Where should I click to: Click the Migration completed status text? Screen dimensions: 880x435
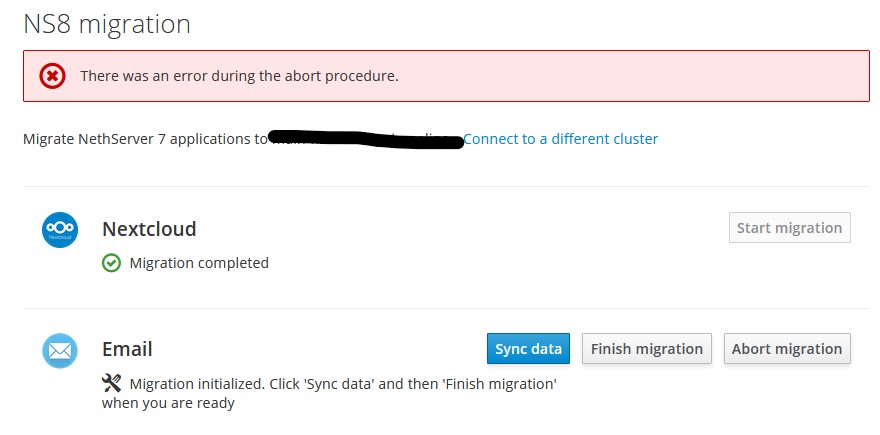pos(199,263)
